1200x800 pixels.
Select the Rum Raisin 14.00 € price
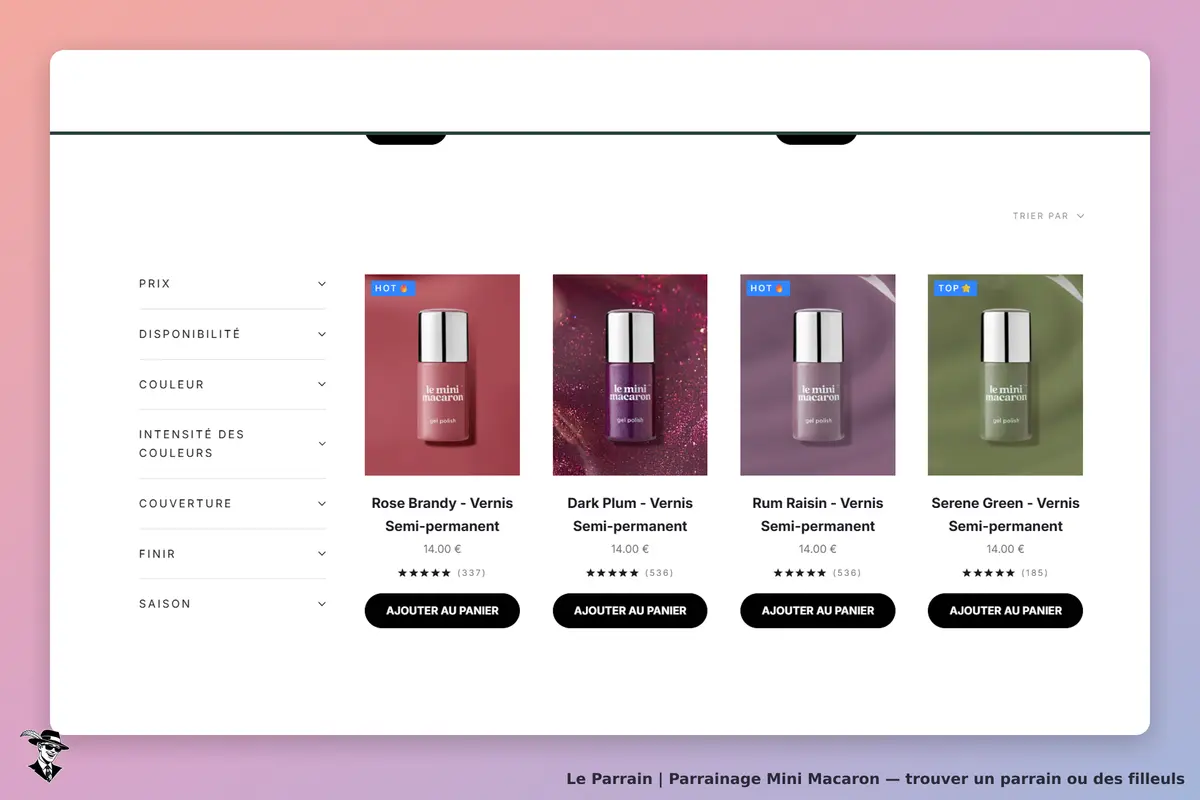coord(818,549)
